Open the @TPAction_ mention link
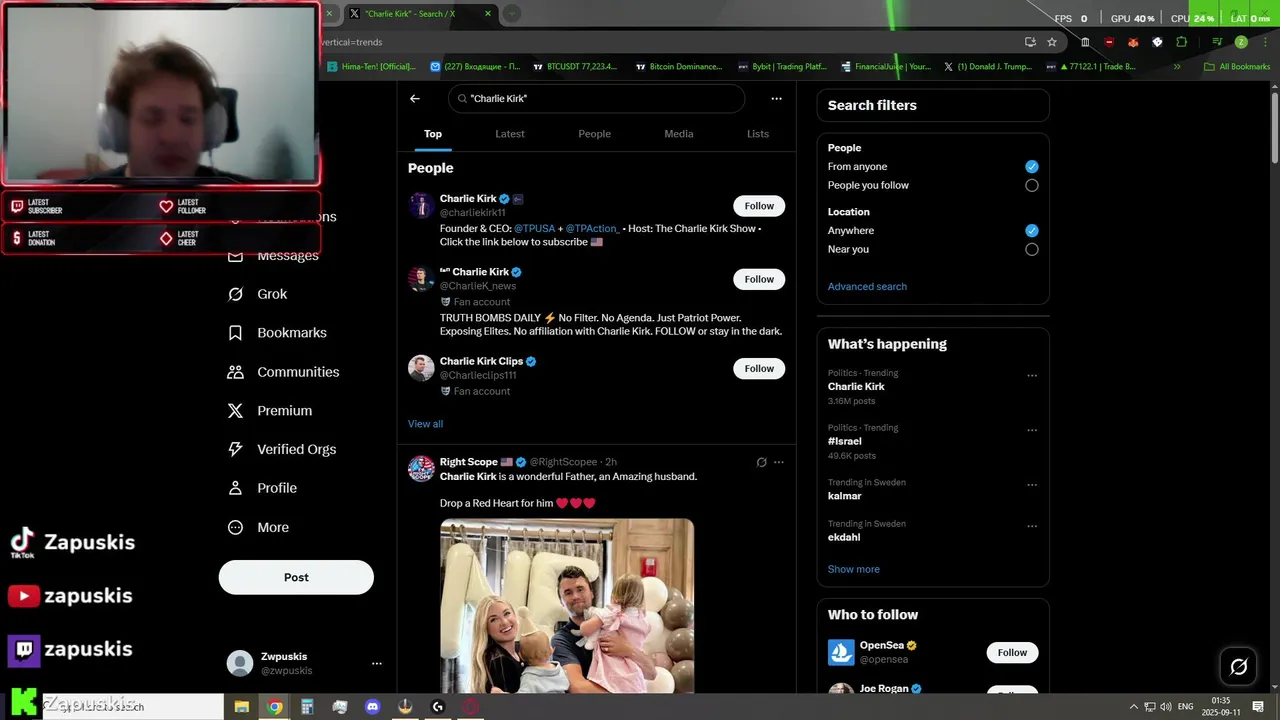The image size is (1280, 720). 593,229
